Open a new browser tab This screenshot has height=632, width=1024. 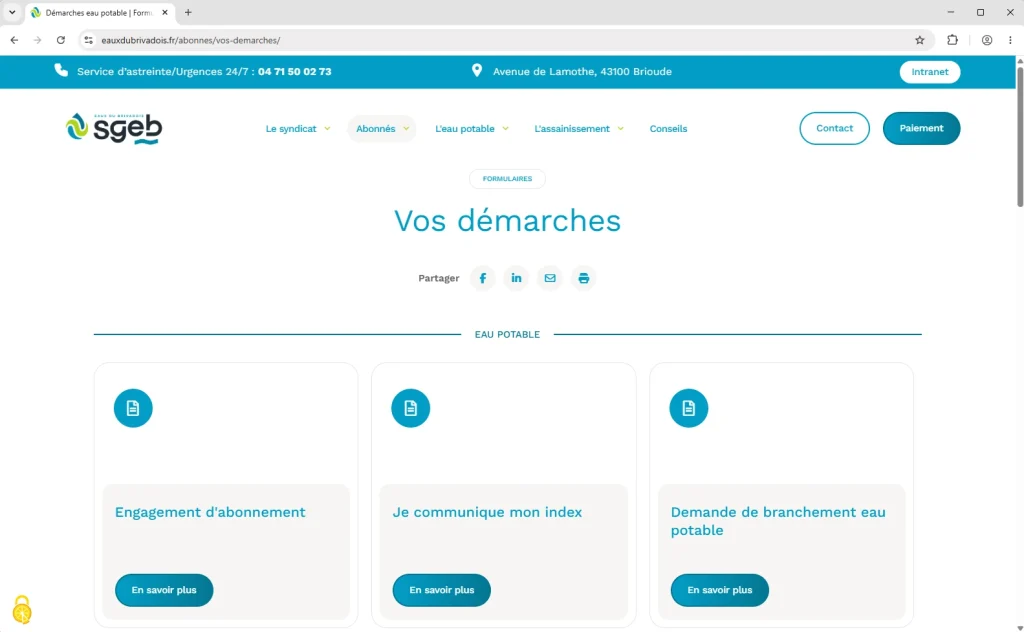pos(188,12)
